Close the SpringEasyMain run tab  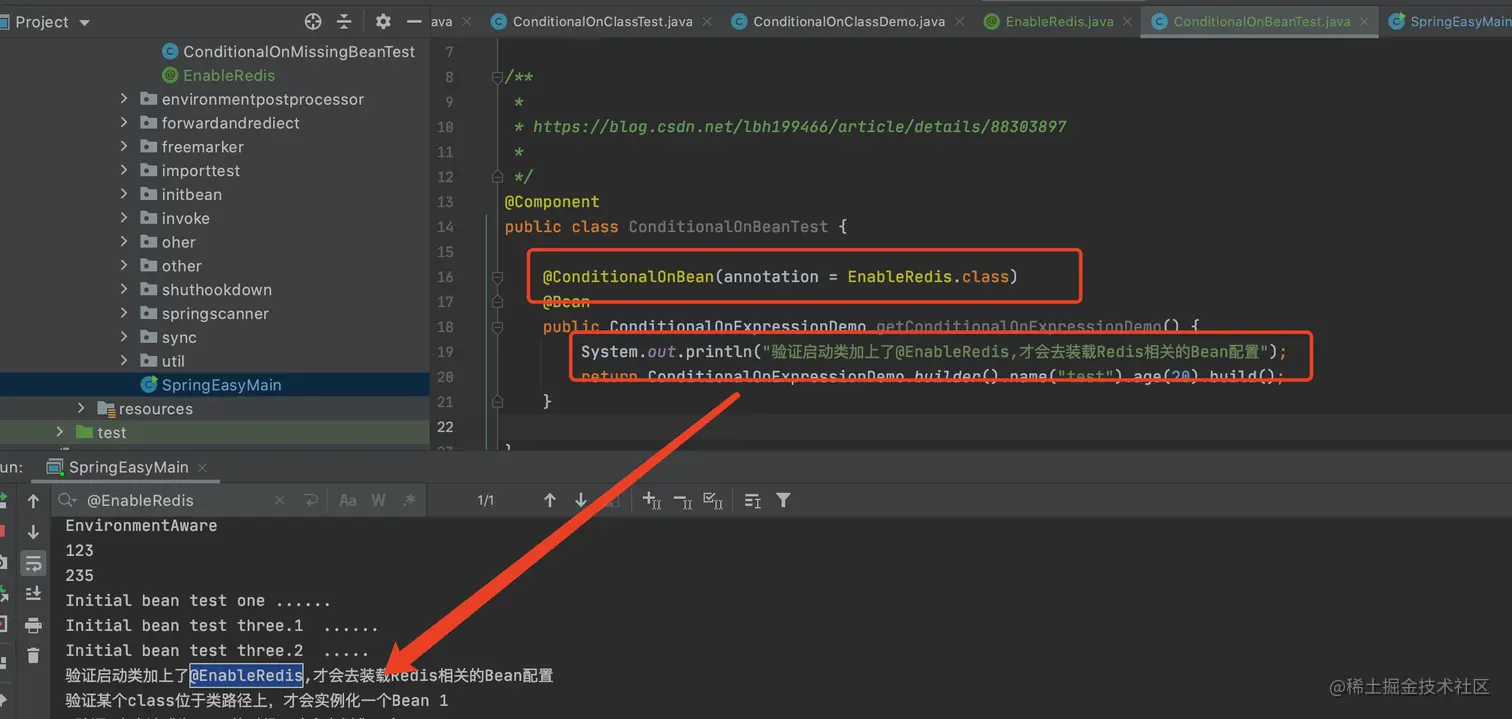pos(203,467)
